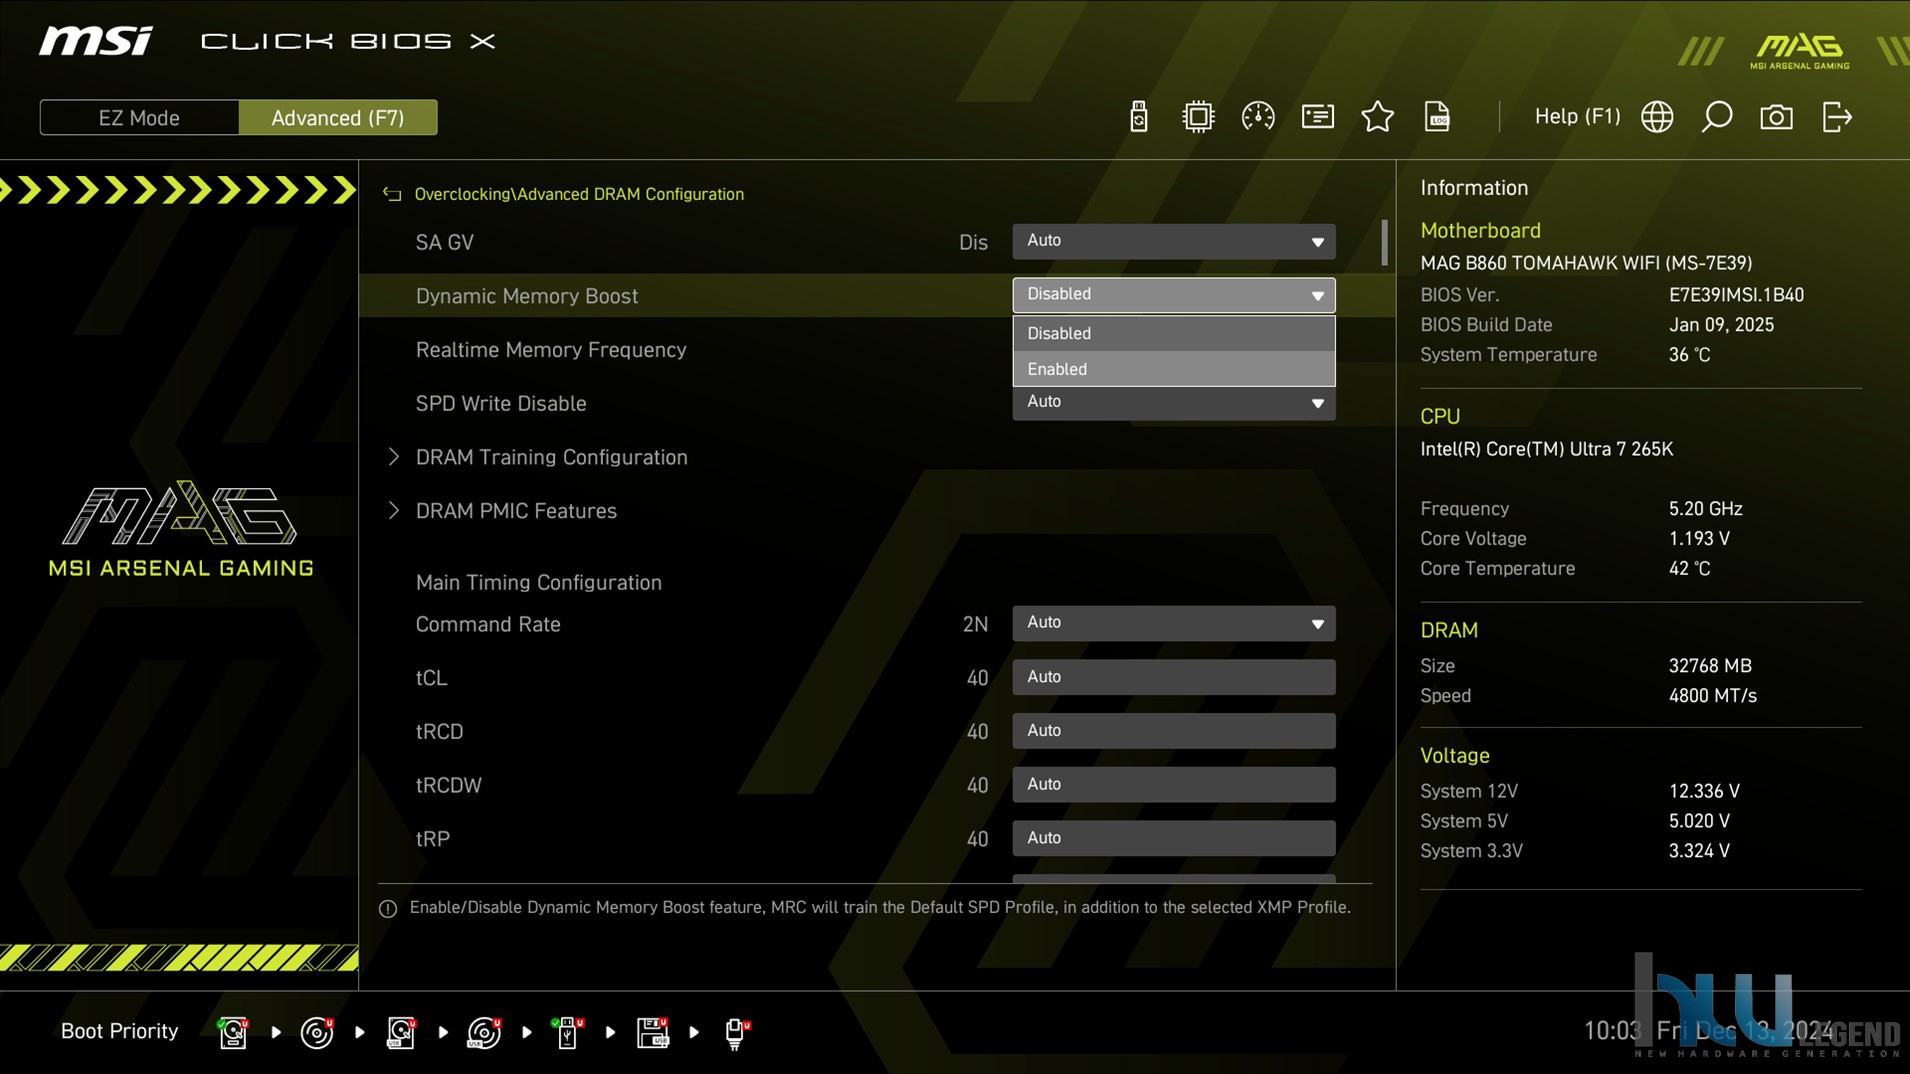Open Help (F1)
Screen dimensions: 1910x1074
pyautogui.click(x=1577, y=116)
